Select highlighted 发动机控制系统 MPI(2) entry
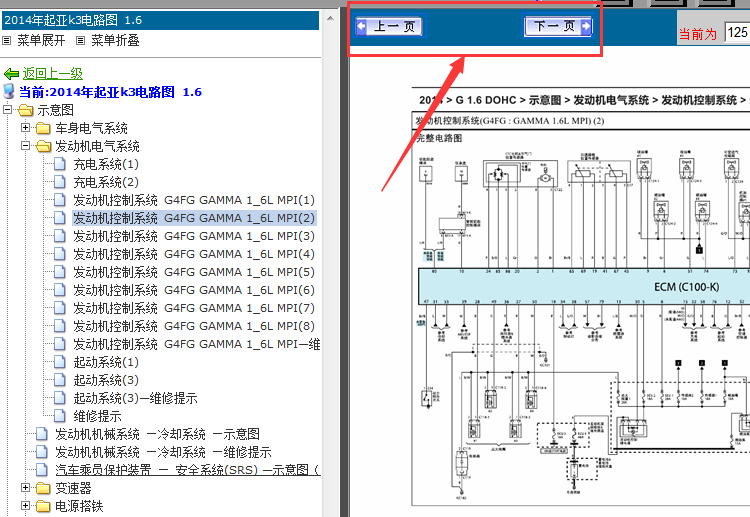Viewport: 750px width, 517px height. 194,218
